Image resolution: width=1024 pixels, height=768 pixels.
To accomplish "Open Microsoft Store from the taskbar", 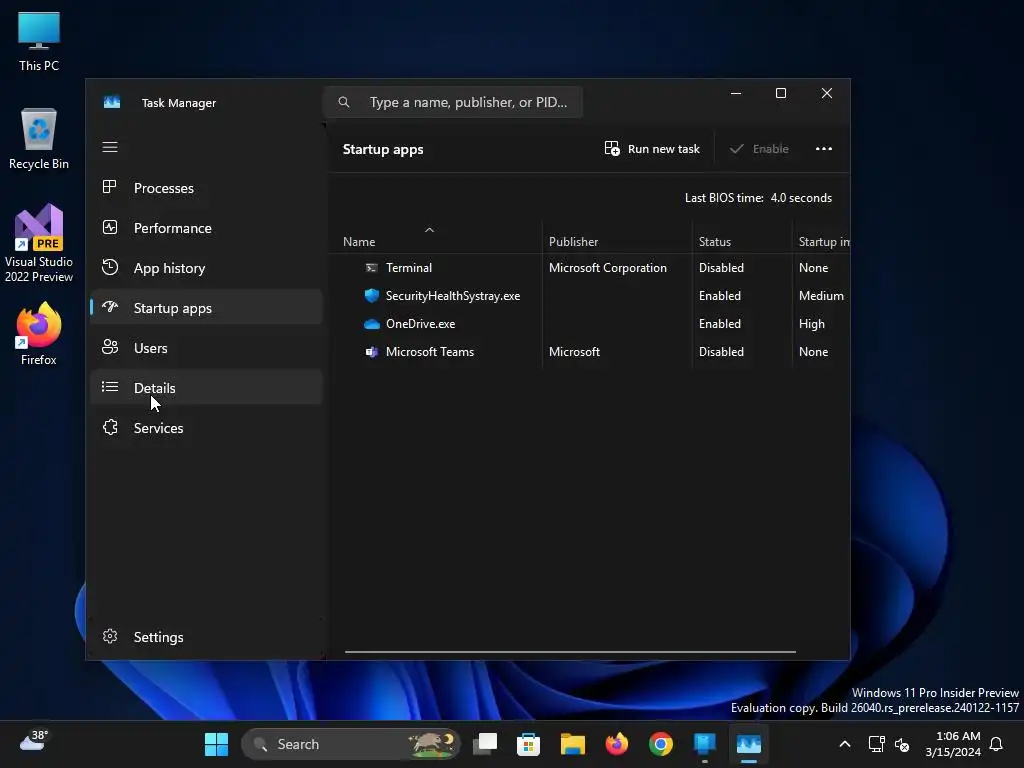I will pyautogui.click(x=528, y=744).
